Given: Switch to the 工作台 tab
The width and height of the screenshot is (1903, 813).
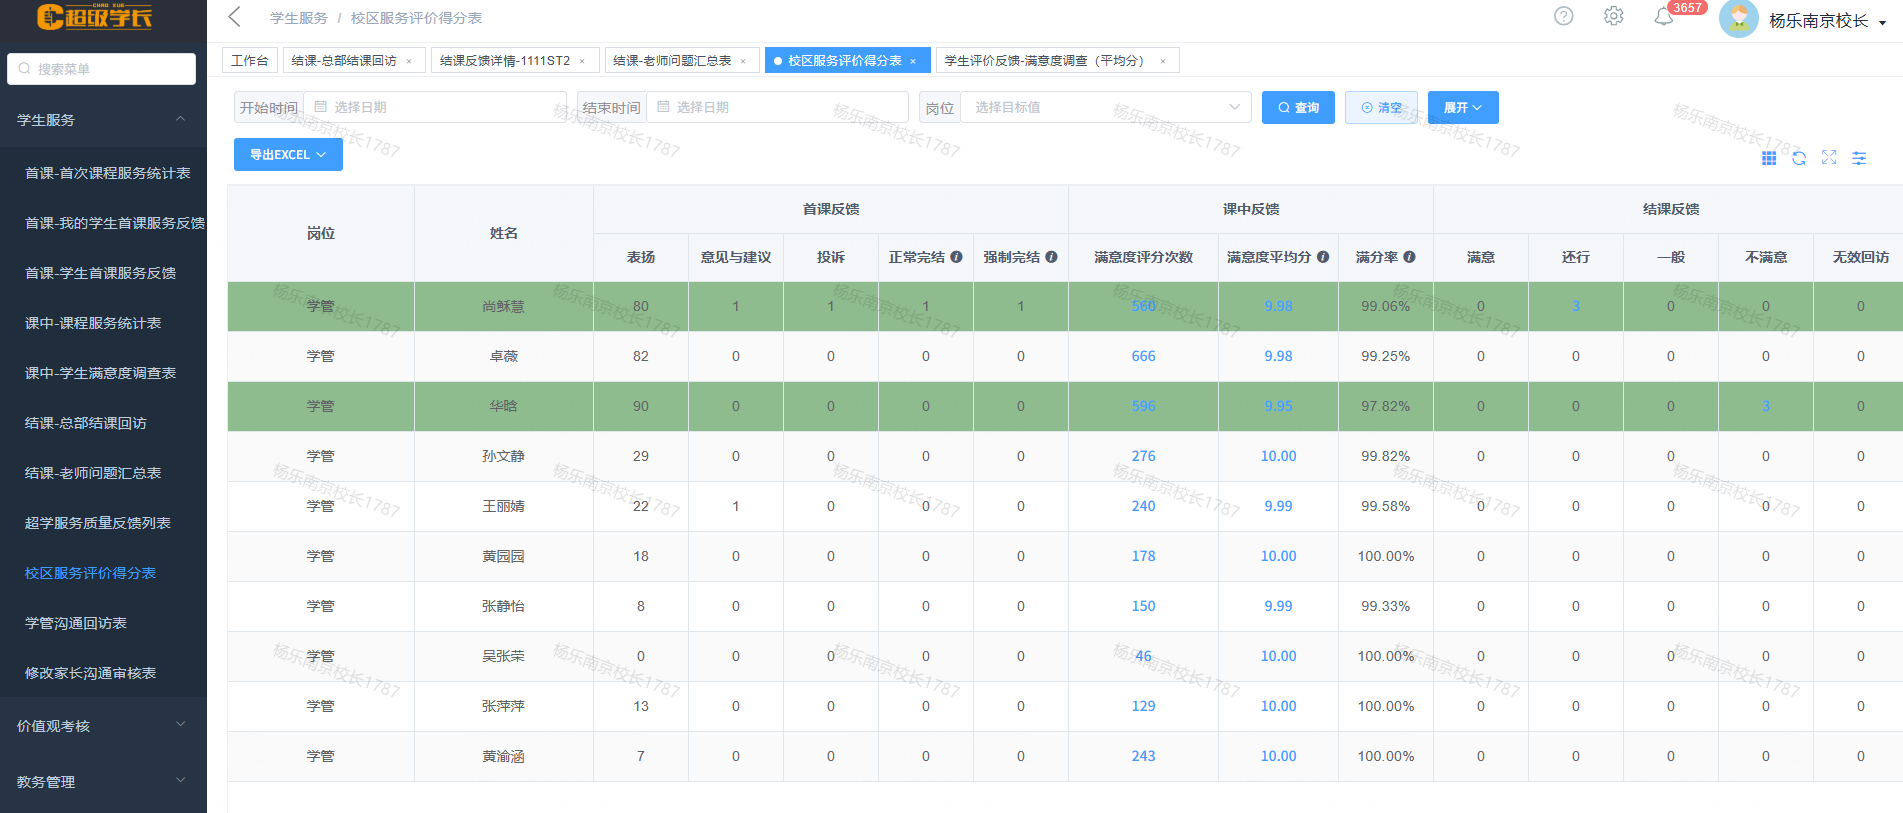Looking at the screenshot, I should pyautogui.click(x=249, y=61).
